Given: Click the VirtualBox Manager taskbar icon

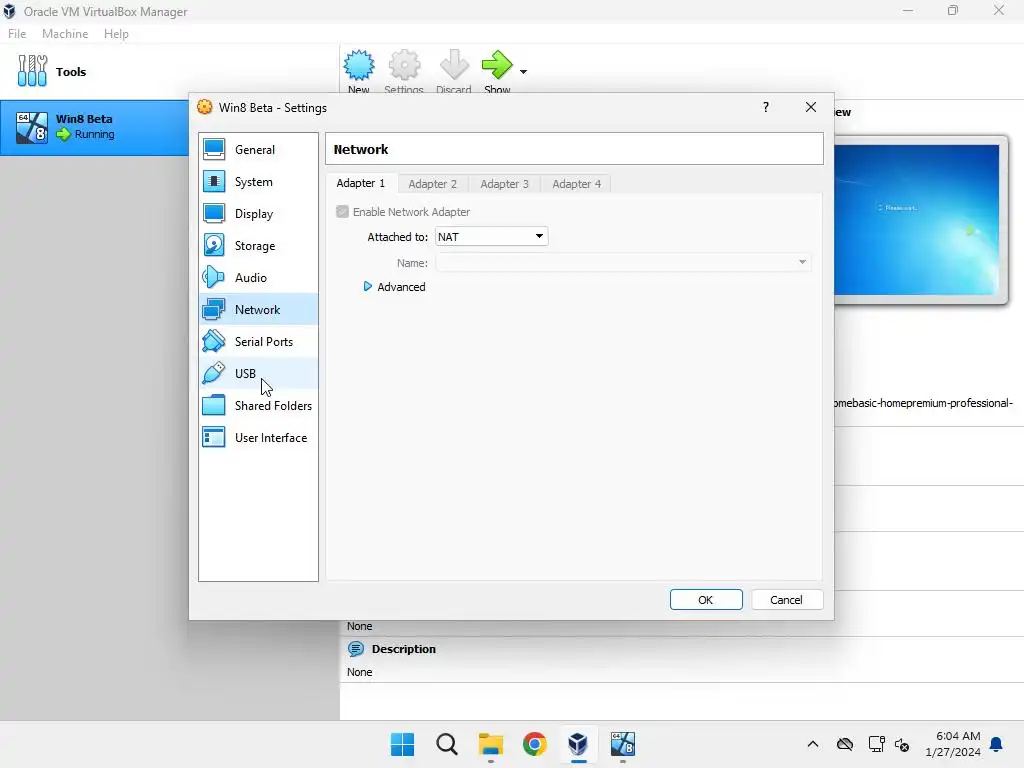Looking at the screenshot, I should coord(578,744).
